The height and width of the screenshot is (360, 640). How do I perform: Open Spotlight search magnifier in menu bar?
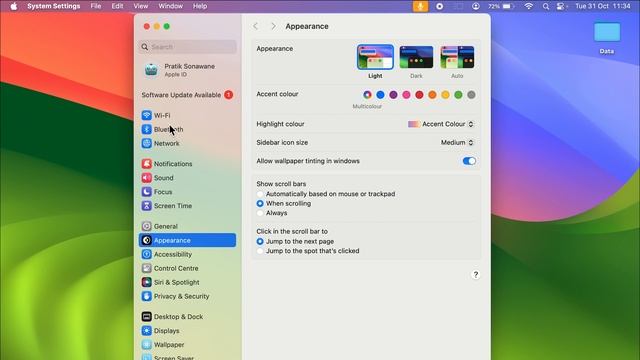[x=546, y=6]
